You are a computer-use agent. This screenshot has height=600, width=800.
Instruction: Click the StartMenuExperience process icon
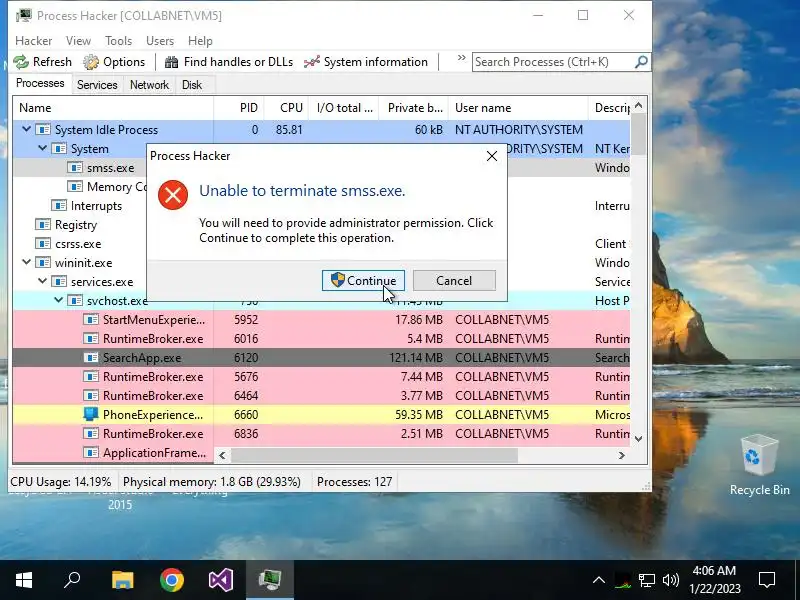pos(91,319)
